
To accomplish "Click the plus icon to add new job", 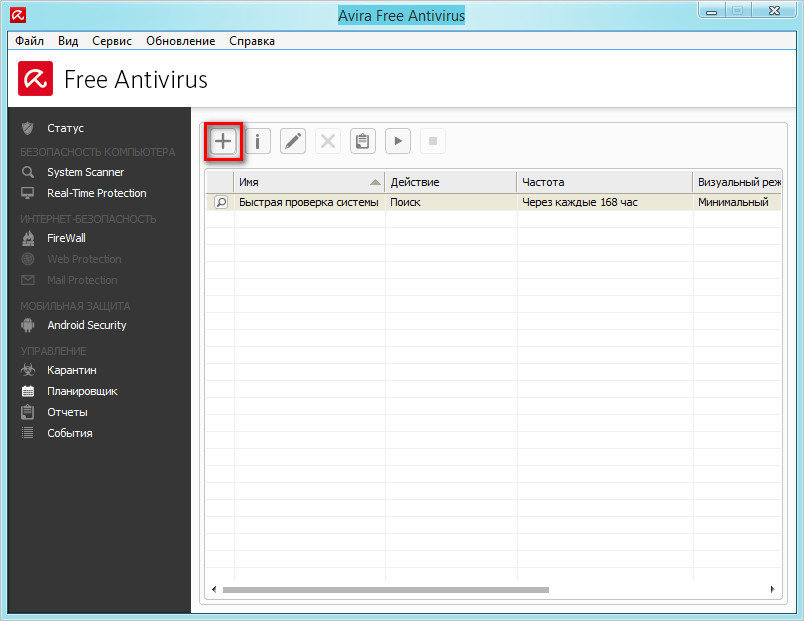I will tap(223, 141).
